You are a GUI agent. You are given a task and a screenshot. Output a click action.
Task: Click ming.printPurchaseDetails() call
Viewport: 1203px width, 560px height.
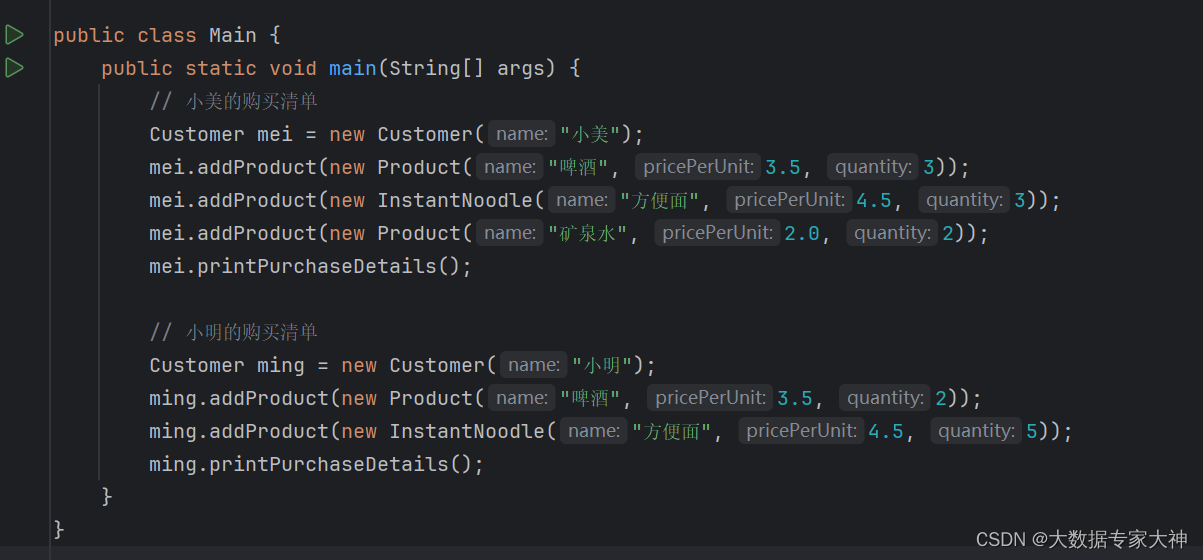316,464
